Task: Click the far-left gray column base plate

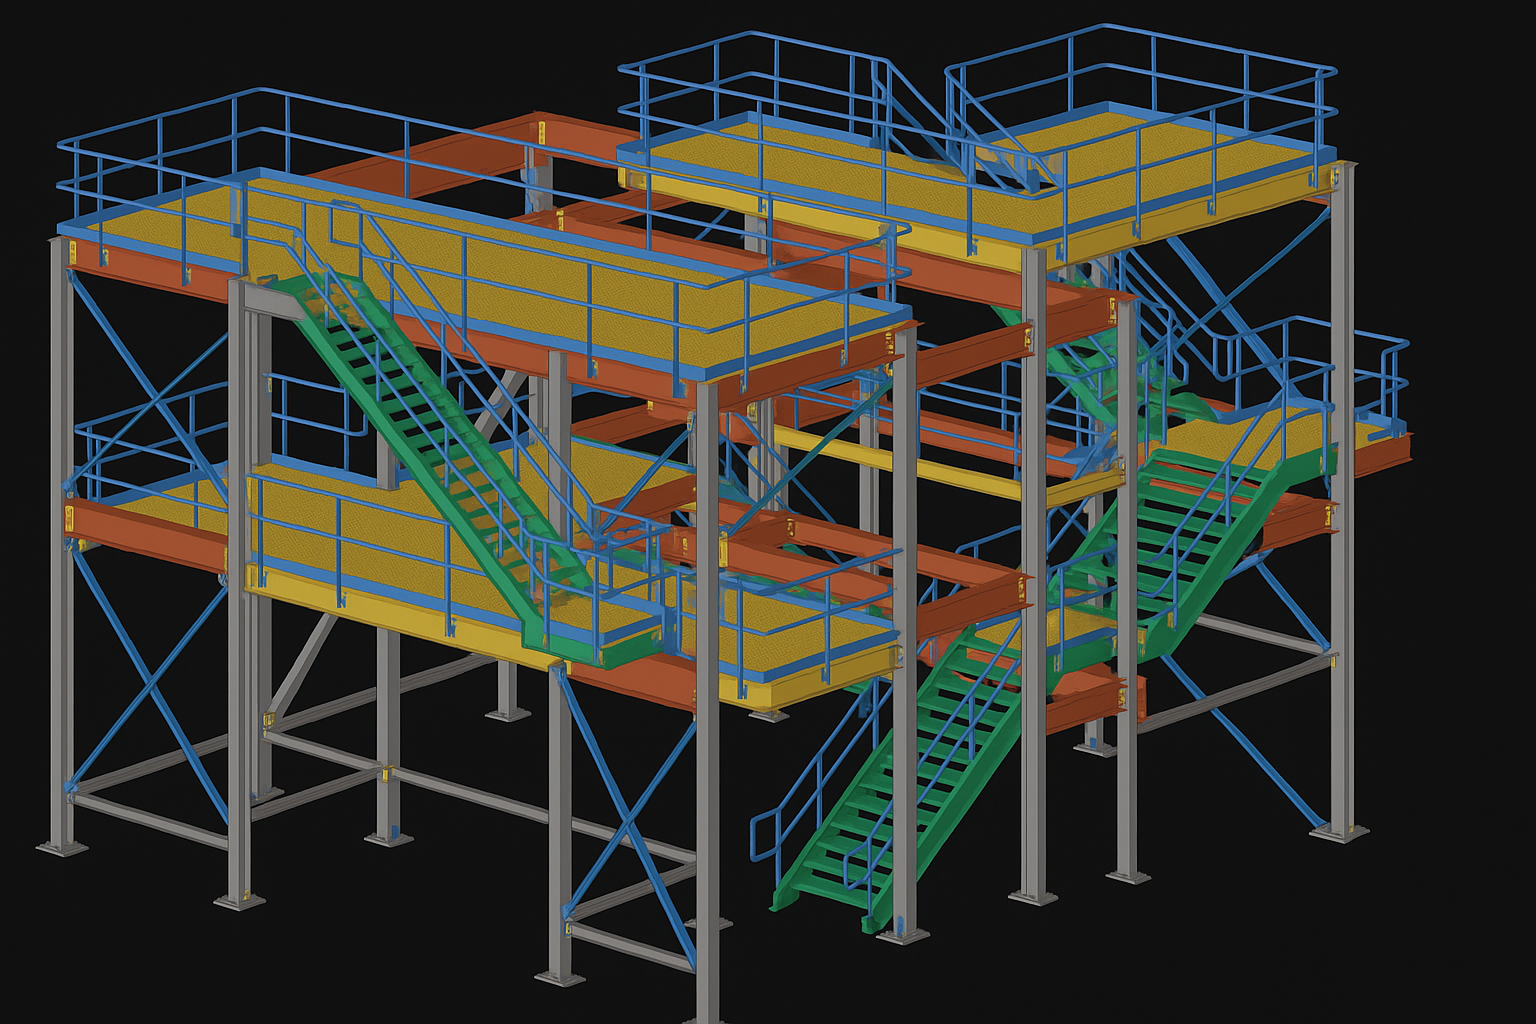Action: point(62,848)
